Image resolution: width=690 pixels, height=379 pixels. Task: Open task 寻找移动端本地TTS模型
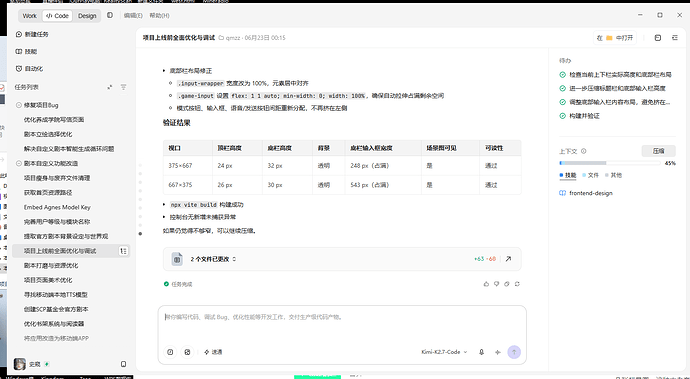[55, 294]
